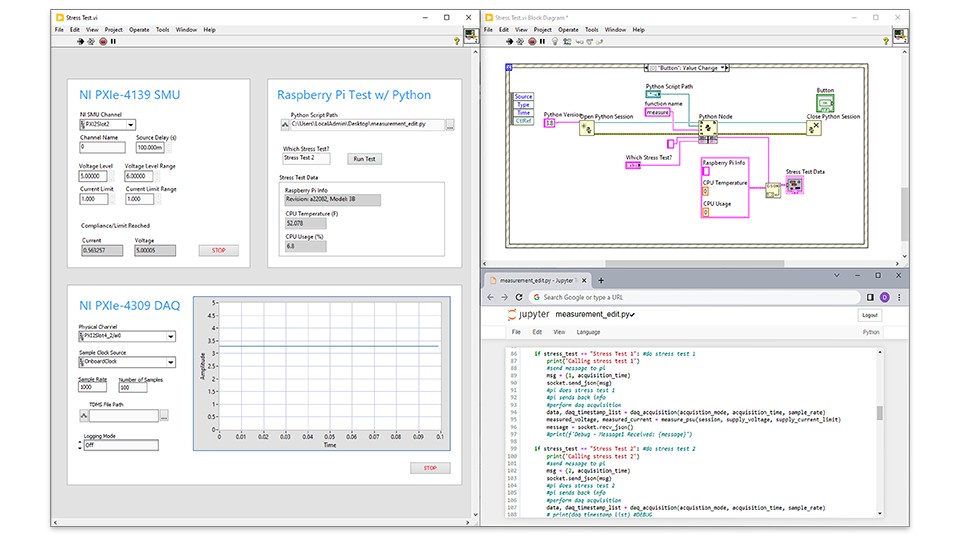
Task: Click the Sample Rate field in DAQ panel
Action: point(92,387)
